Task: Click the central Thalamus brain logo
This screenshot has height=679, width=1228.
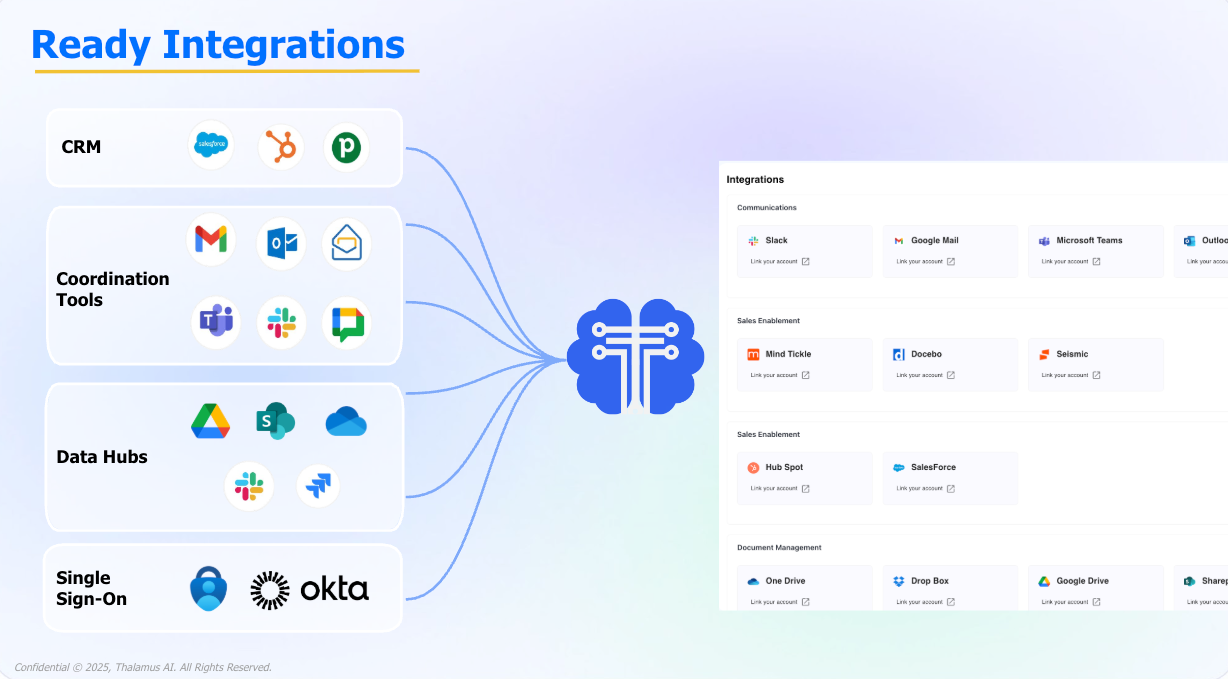Action: [635, 357]
